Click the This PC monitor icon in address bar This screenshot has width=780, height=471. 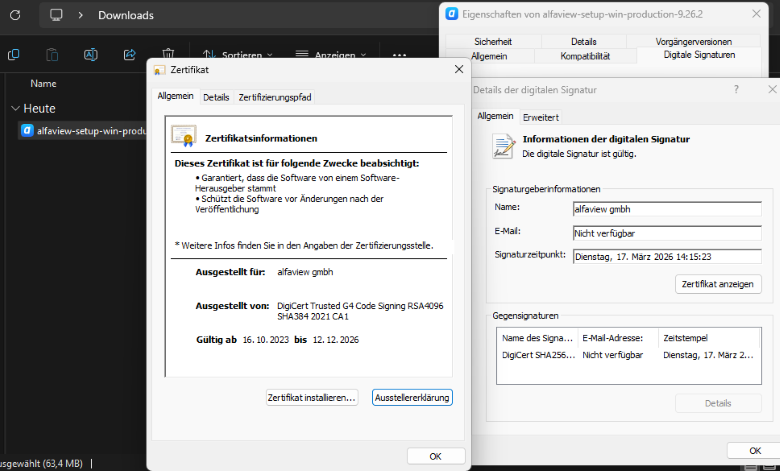pos(56,15)
